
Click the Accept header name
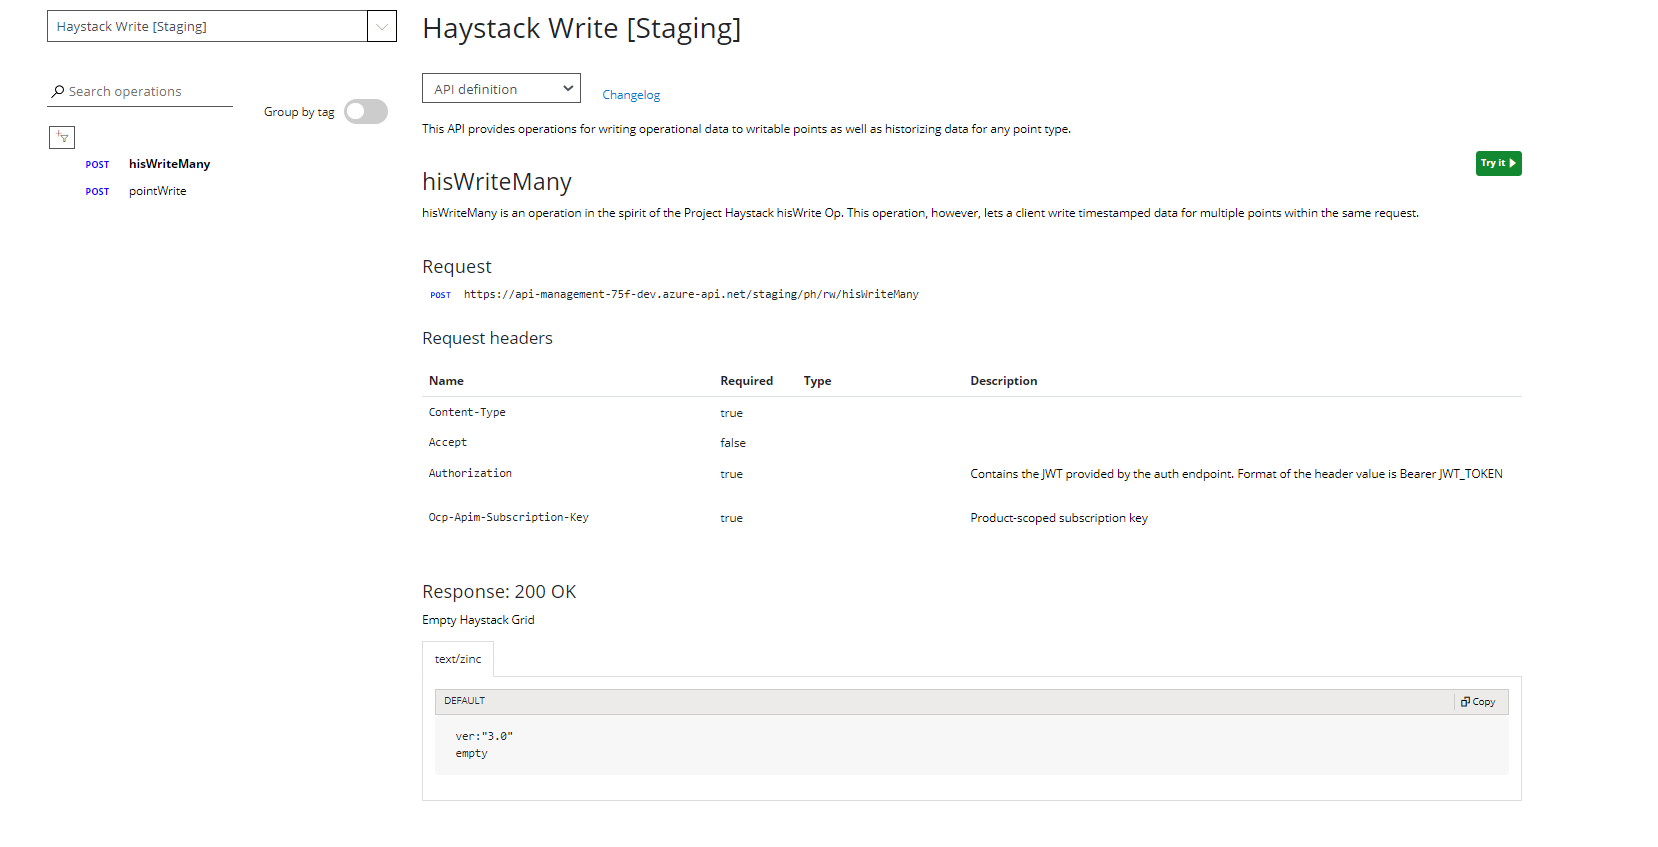tap(447, 442)
